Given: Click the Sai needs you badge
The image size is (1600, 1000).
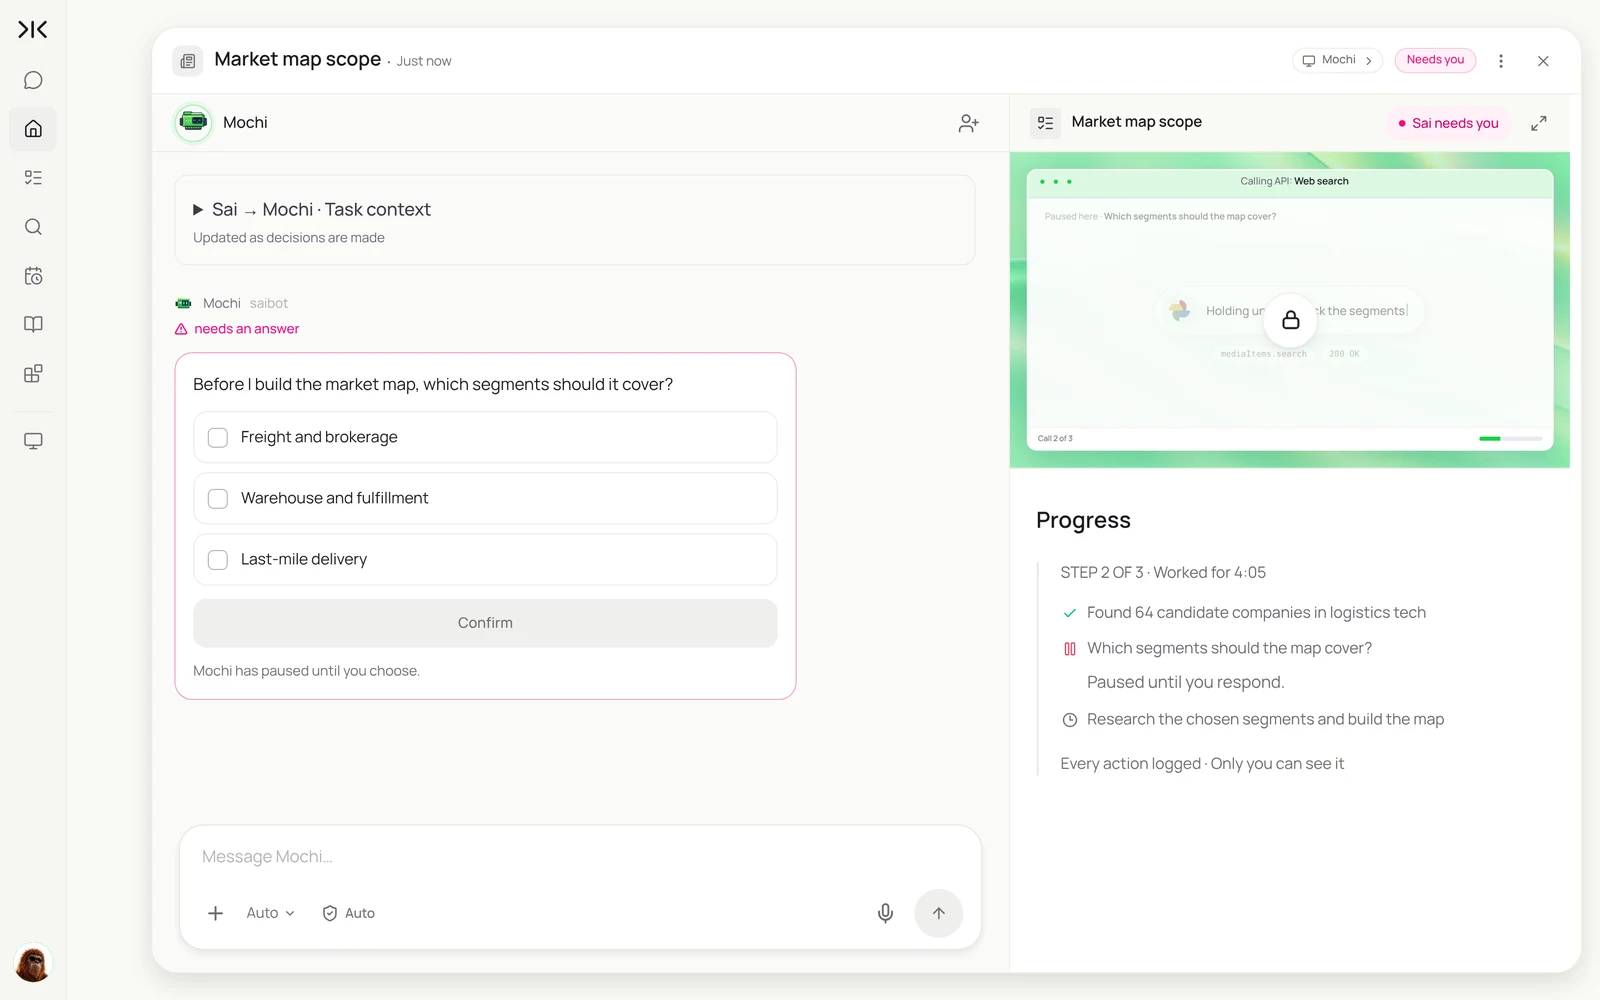Looking at the screenshot, I should (x=1448, y=123).
